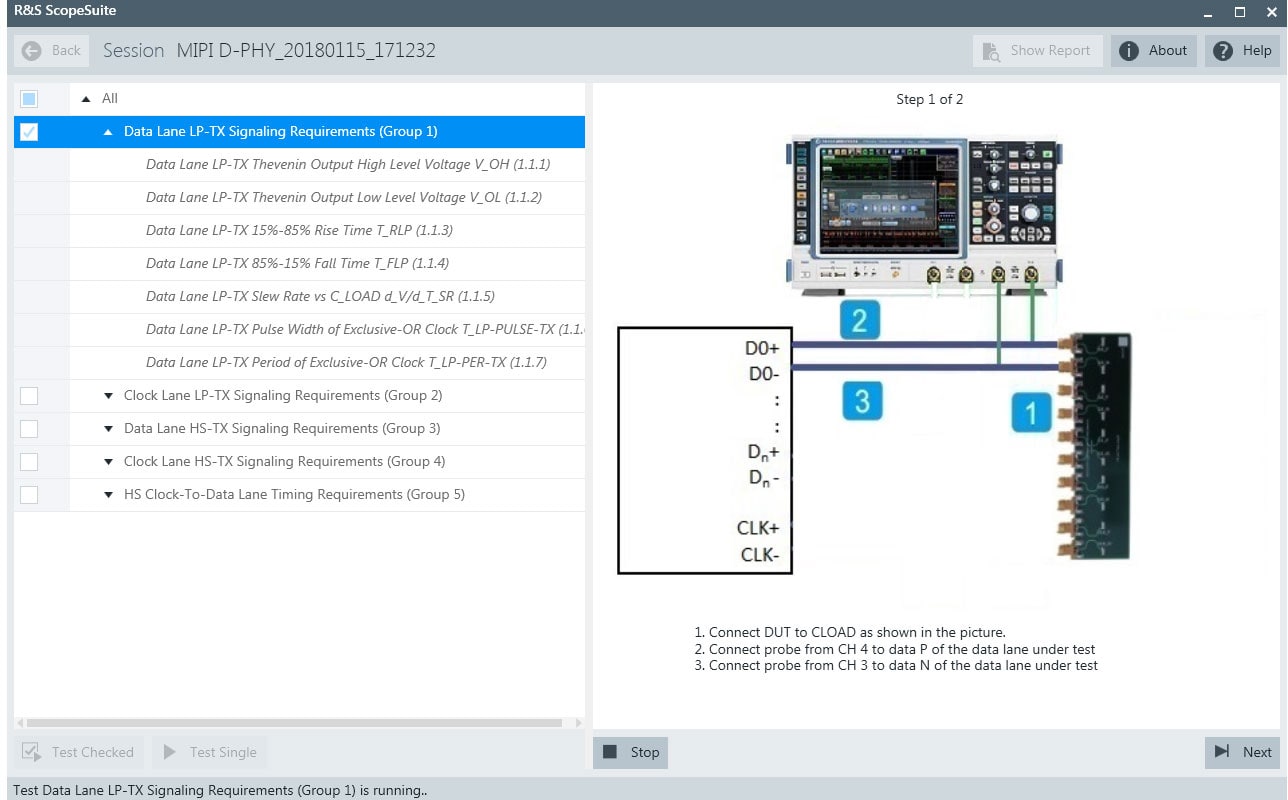Uncheck the Data Lane LP-TX Signaling Requirements checkbox
This screenshot has width=1288, height=800.
[x=29, y=131]
